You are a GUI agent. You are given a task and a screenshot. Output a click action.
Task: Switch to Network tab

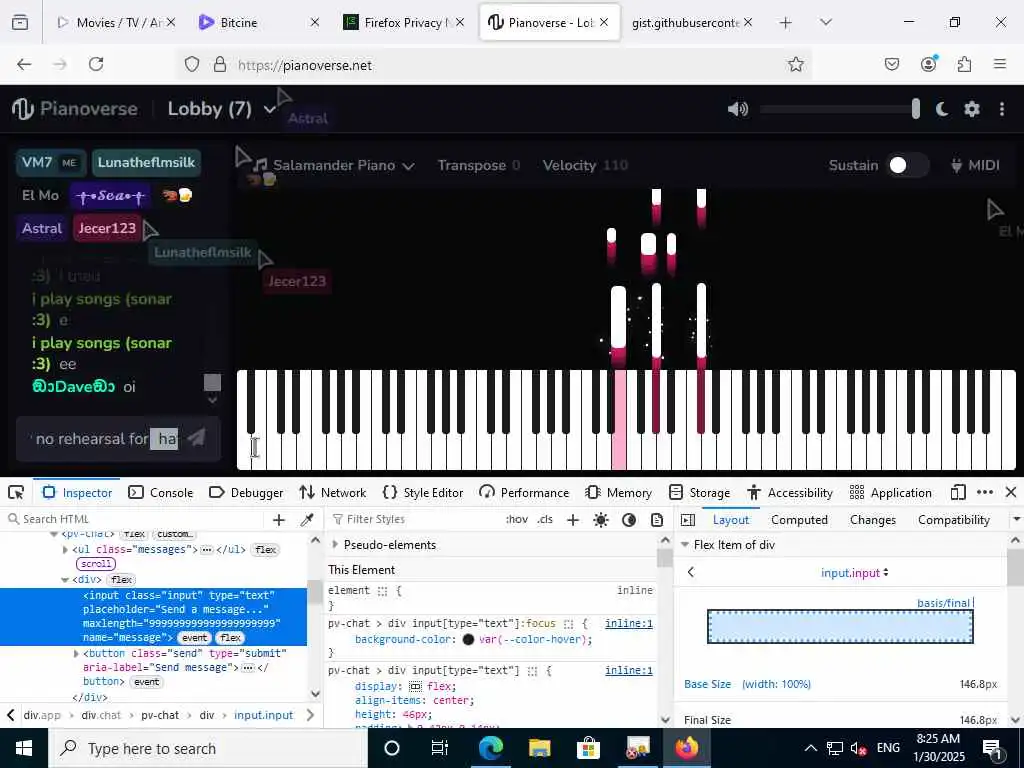point(332,492)
